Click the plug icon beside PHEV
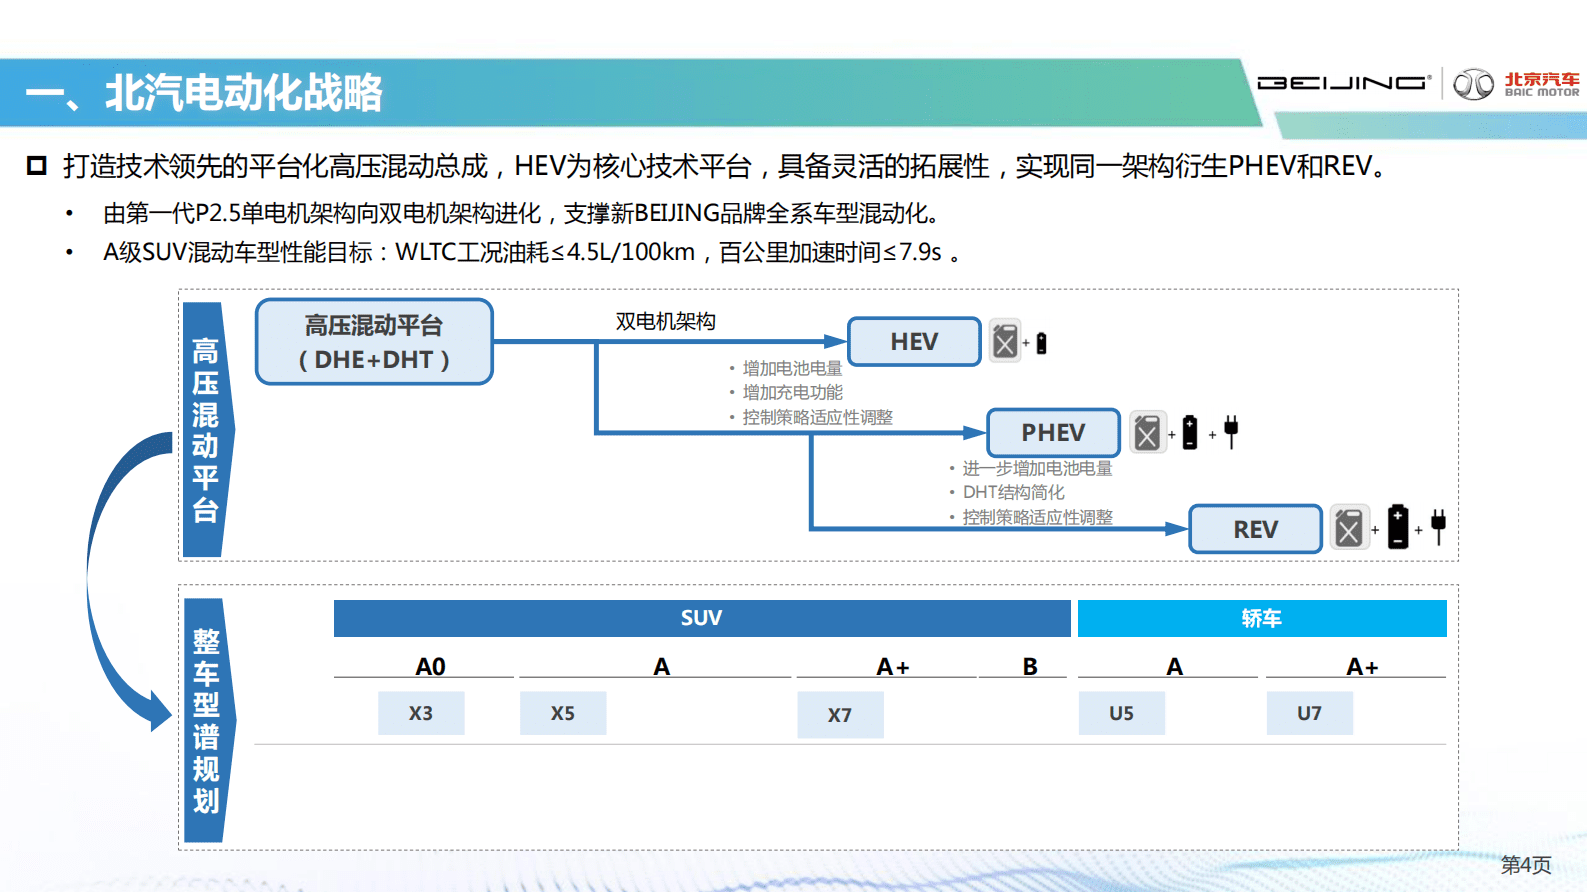This screenshot has width=1587, height=892. pos(1231,432)
